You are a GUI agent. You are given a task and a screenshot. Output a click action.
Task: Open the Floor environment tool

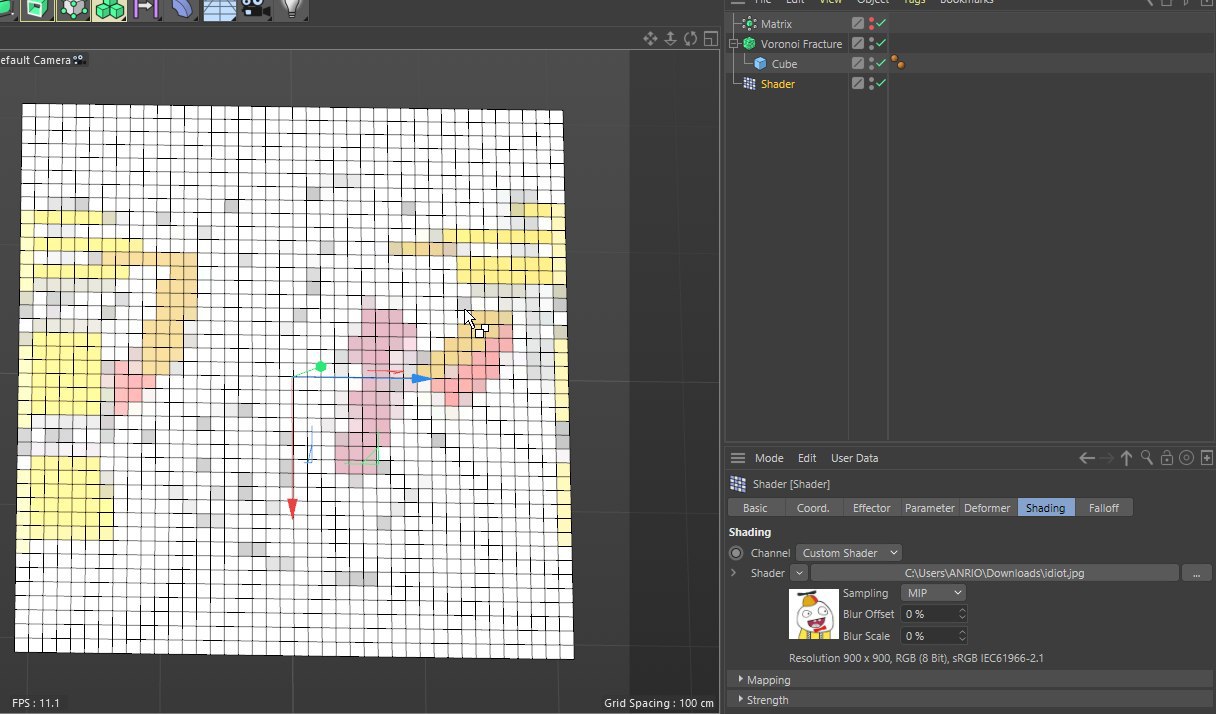tap(219, 9)
